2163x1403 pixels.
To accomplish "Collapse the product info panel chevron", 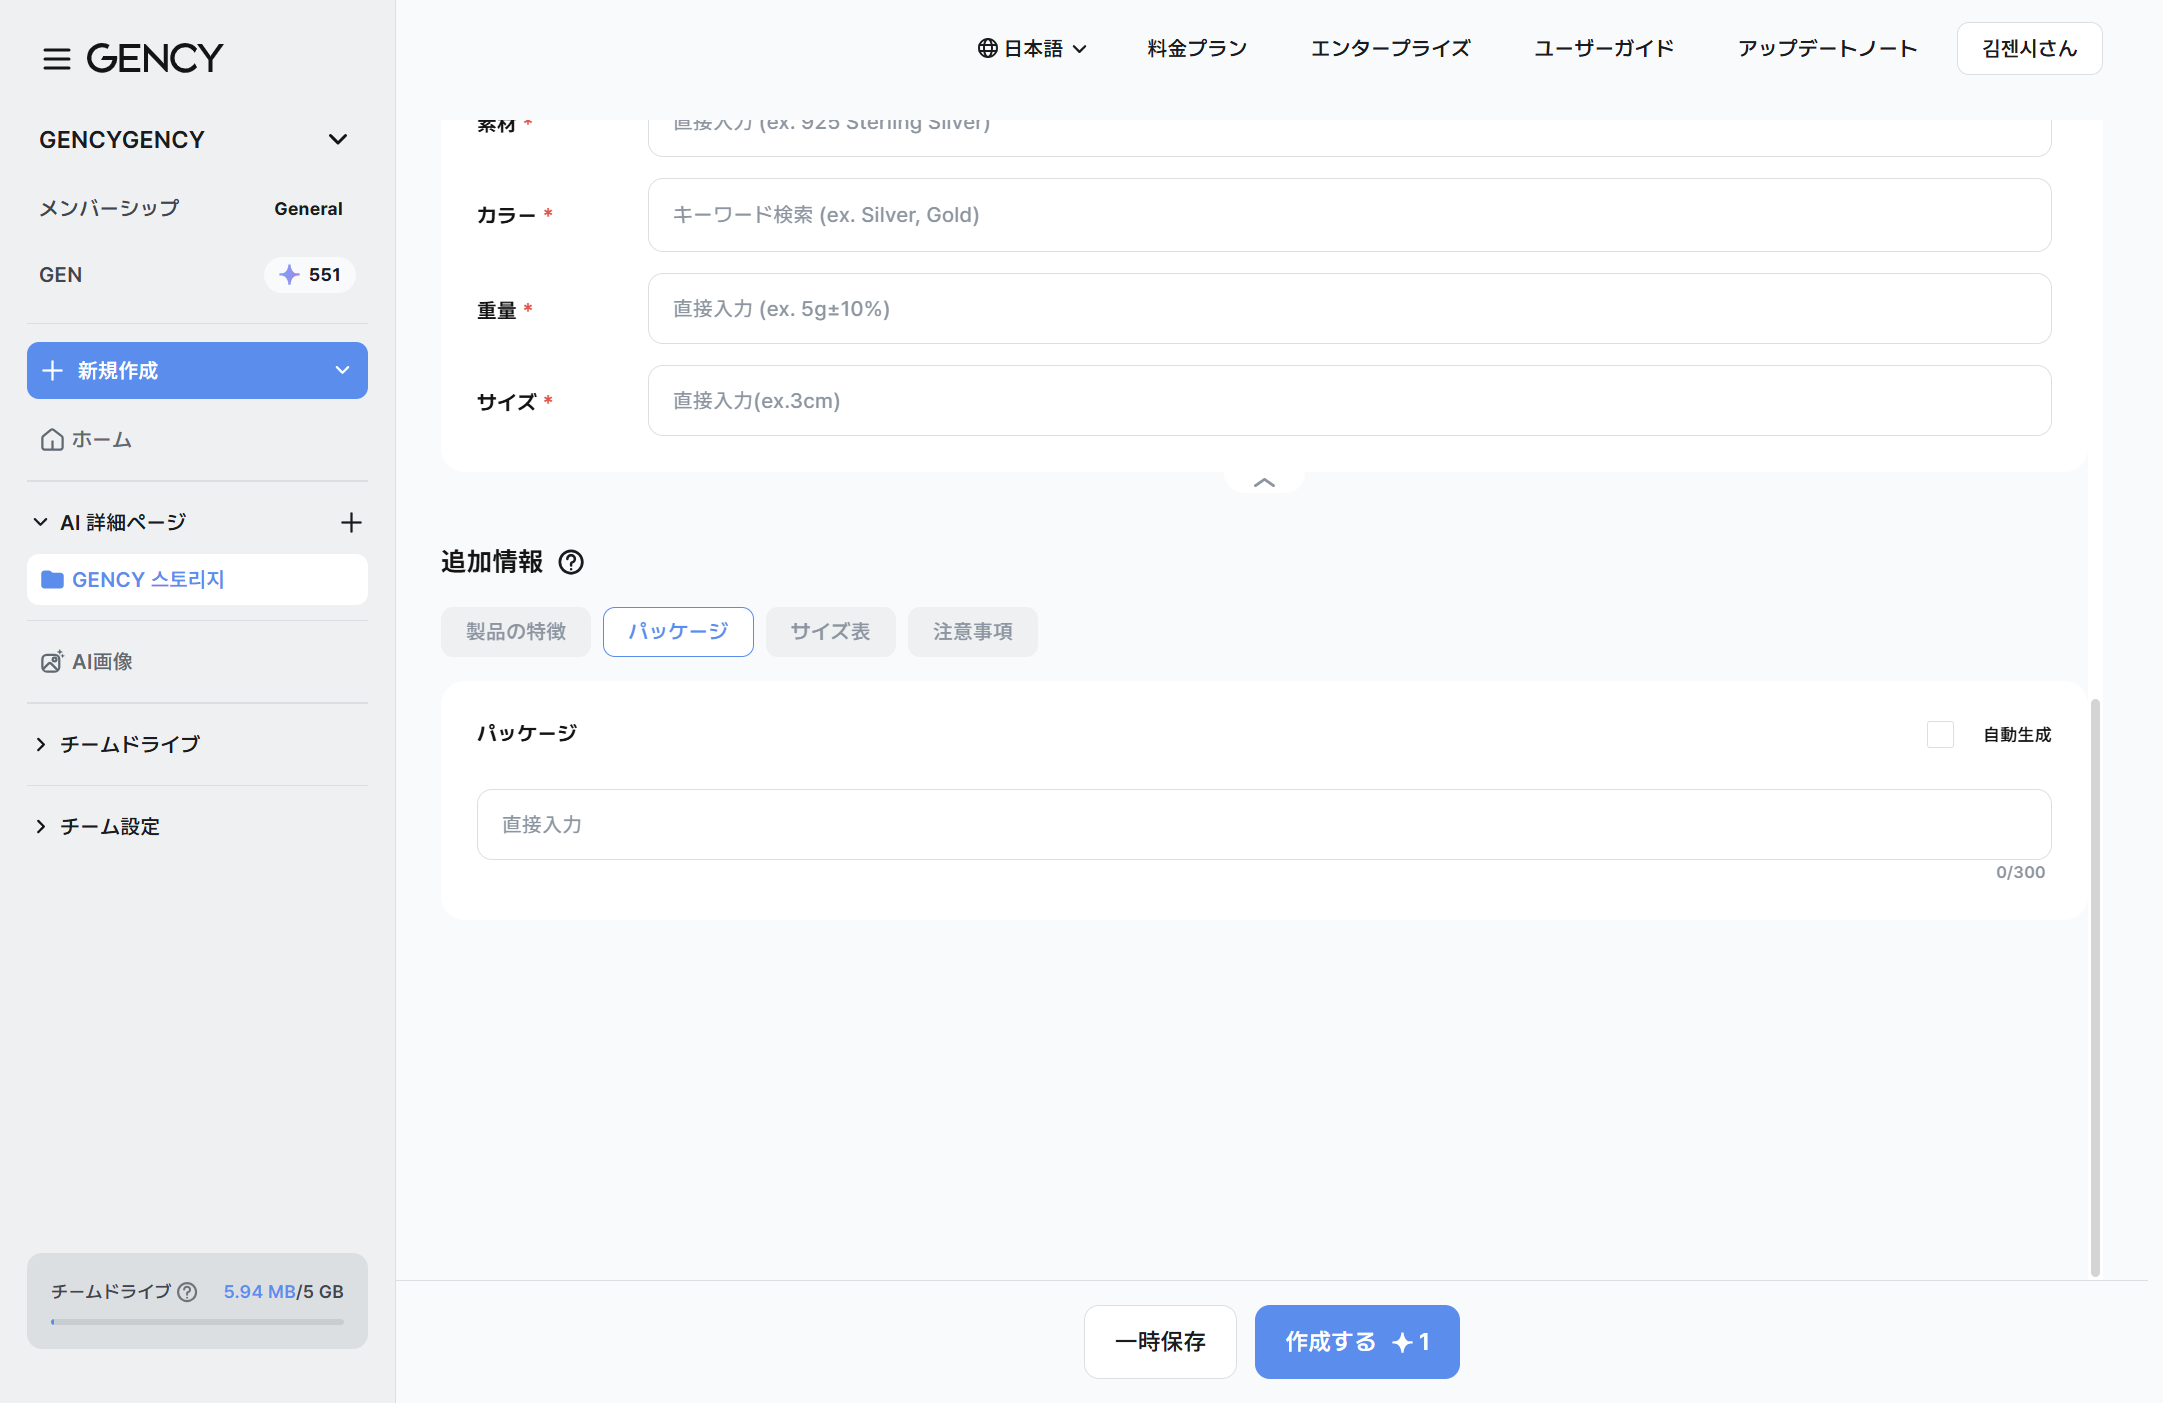I will (x=1264, y=482).
